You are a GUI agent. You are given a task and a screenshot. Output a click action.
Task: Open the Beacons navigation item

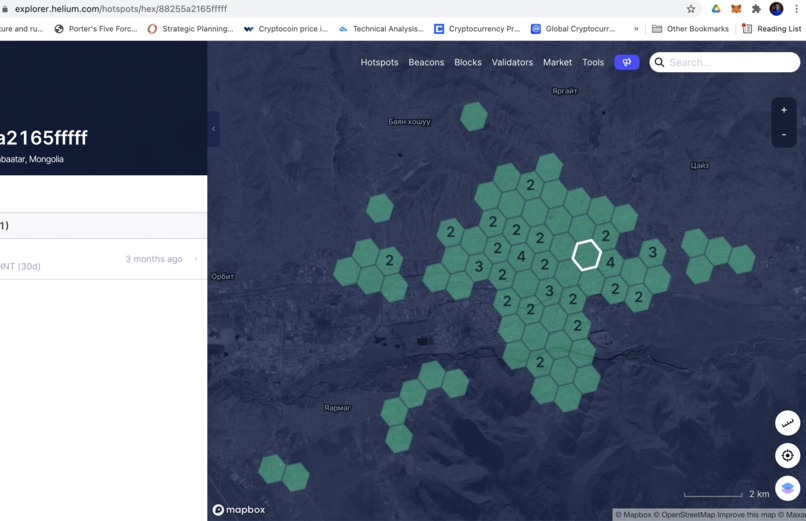pos(426,62)
